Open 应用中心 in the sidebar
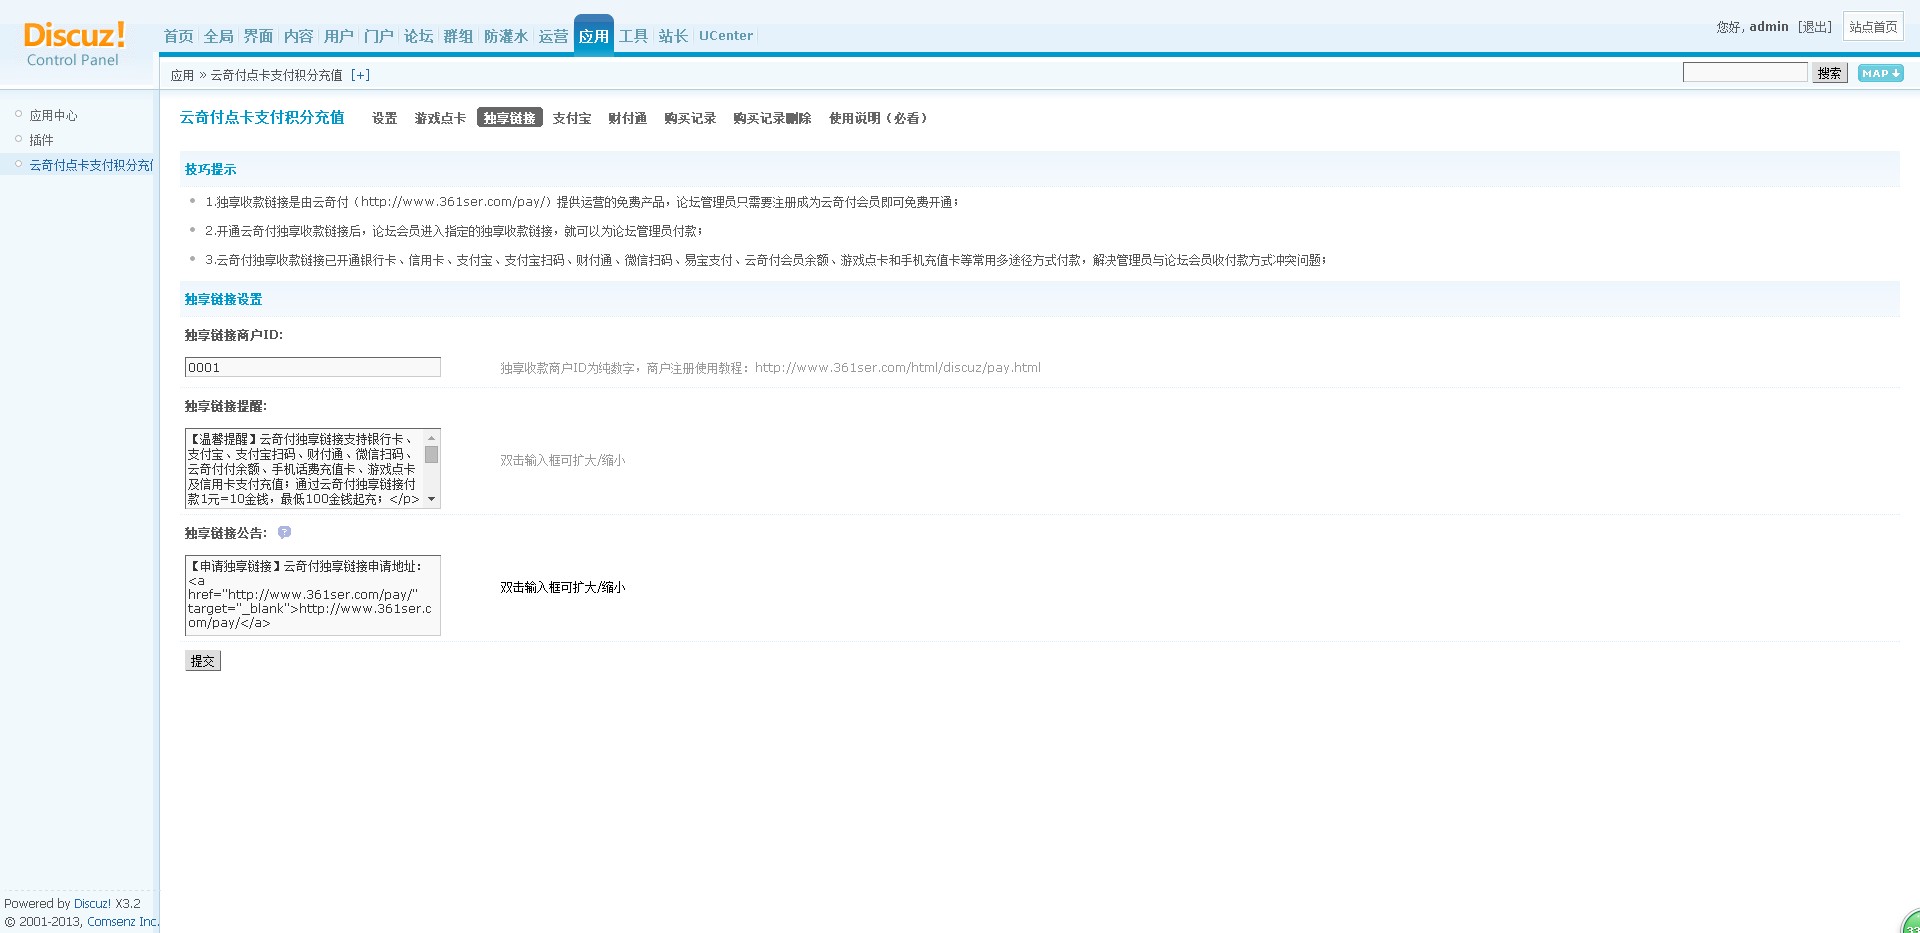The height and width of the screenshot is (933, 1920). [x=53, y=115]
